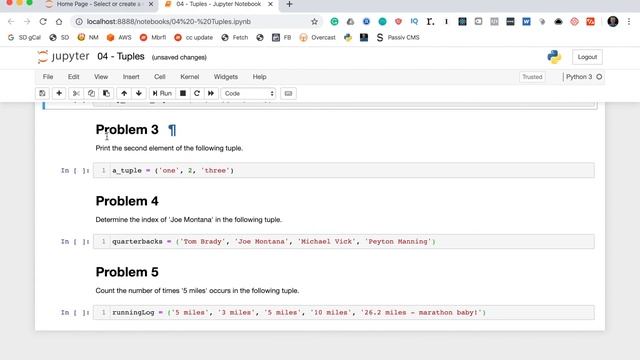Close the 04 - Tuples browser tab
Screen dimensions: 640x360
pyautogui.click(x=270, y=4)
